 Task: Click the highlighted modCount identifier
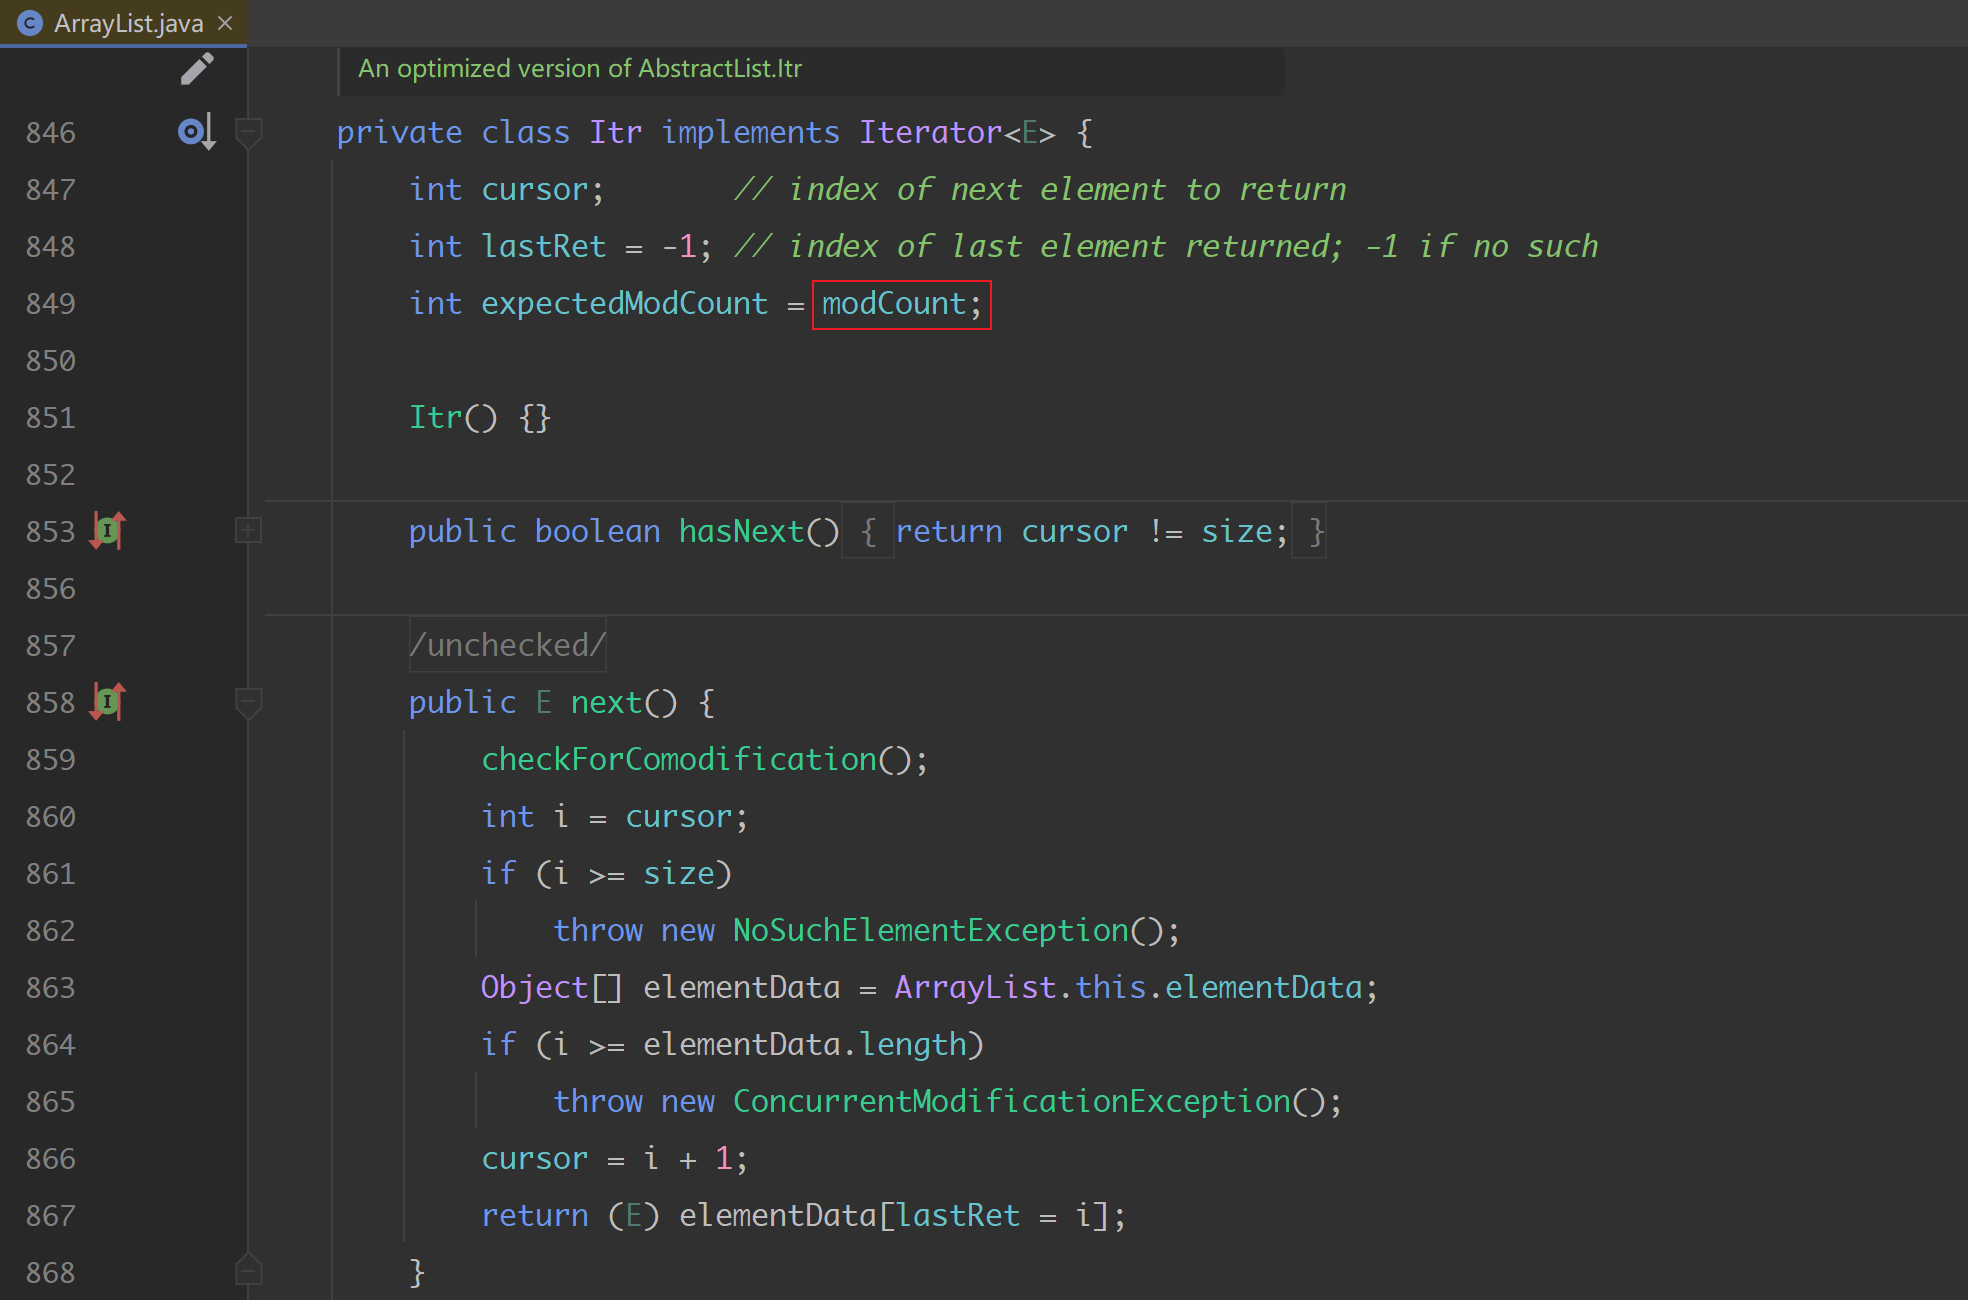(894, 304)
